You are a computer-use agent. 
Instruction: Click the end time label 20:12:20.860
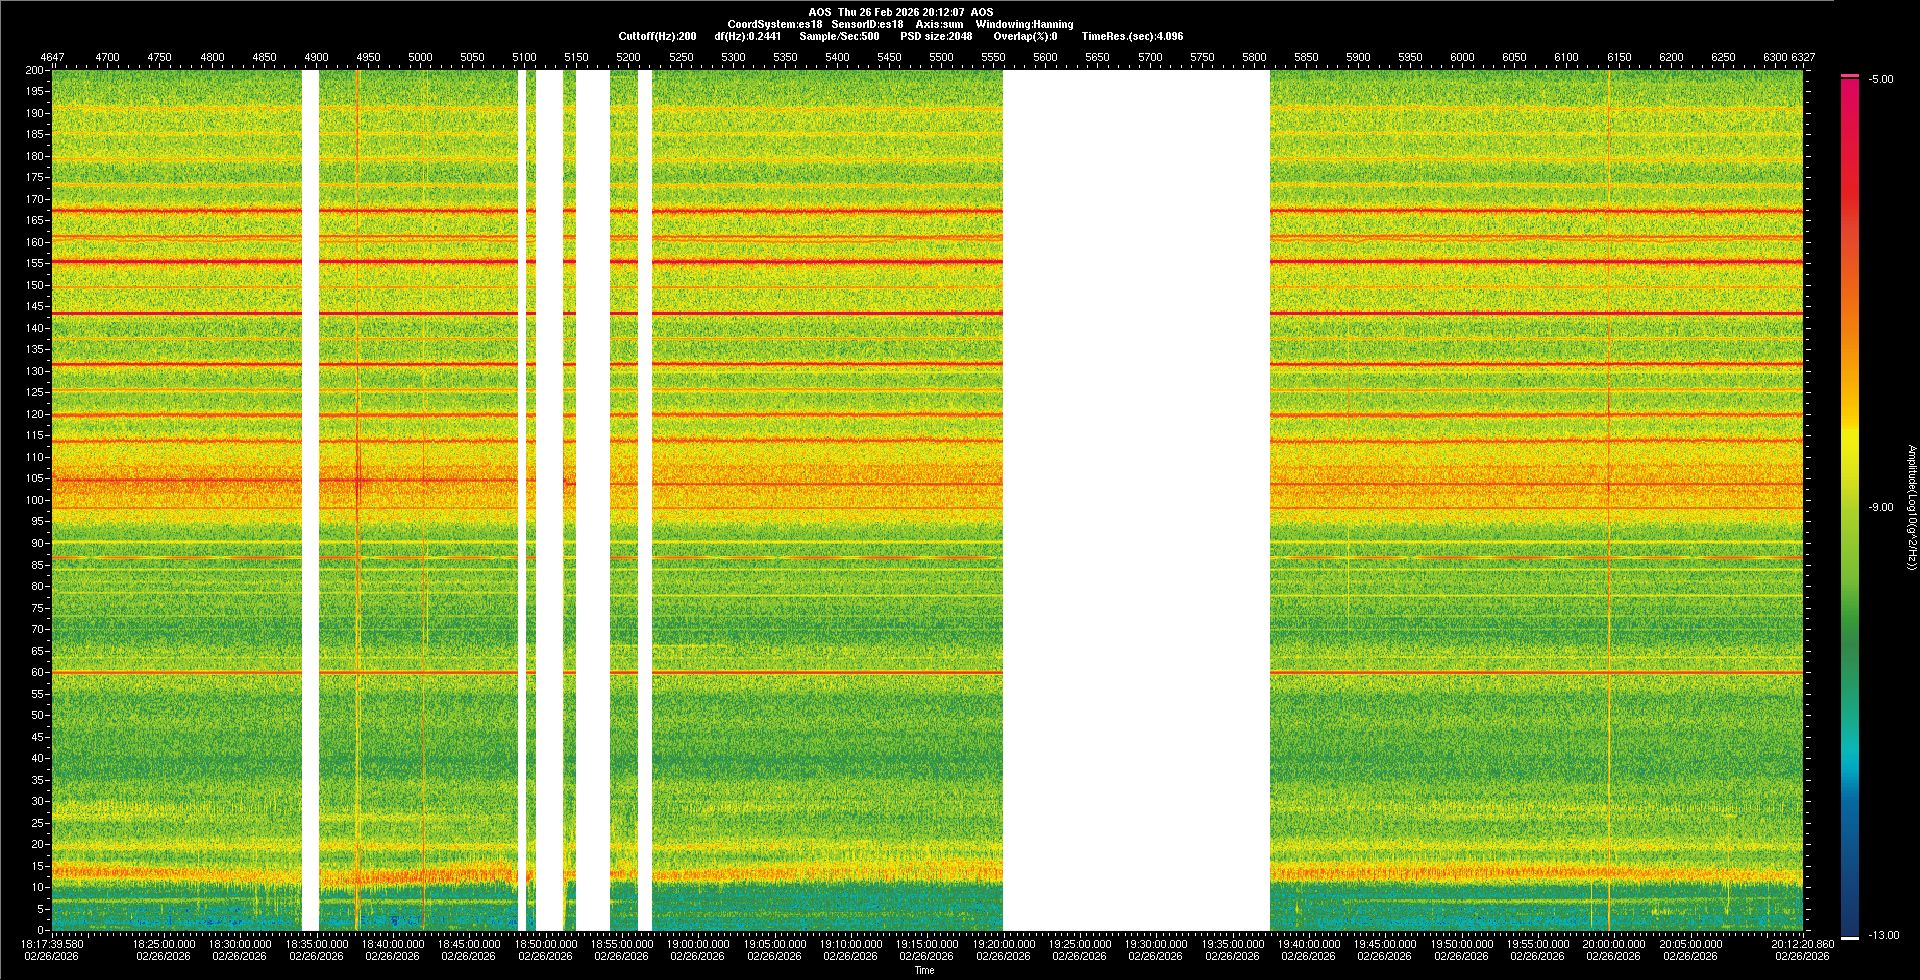tap(1802, 944)
